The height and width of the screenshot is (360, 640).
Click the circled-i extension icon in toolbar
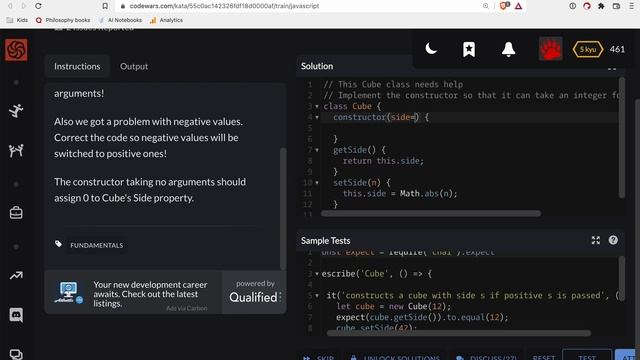pos(572,6)
